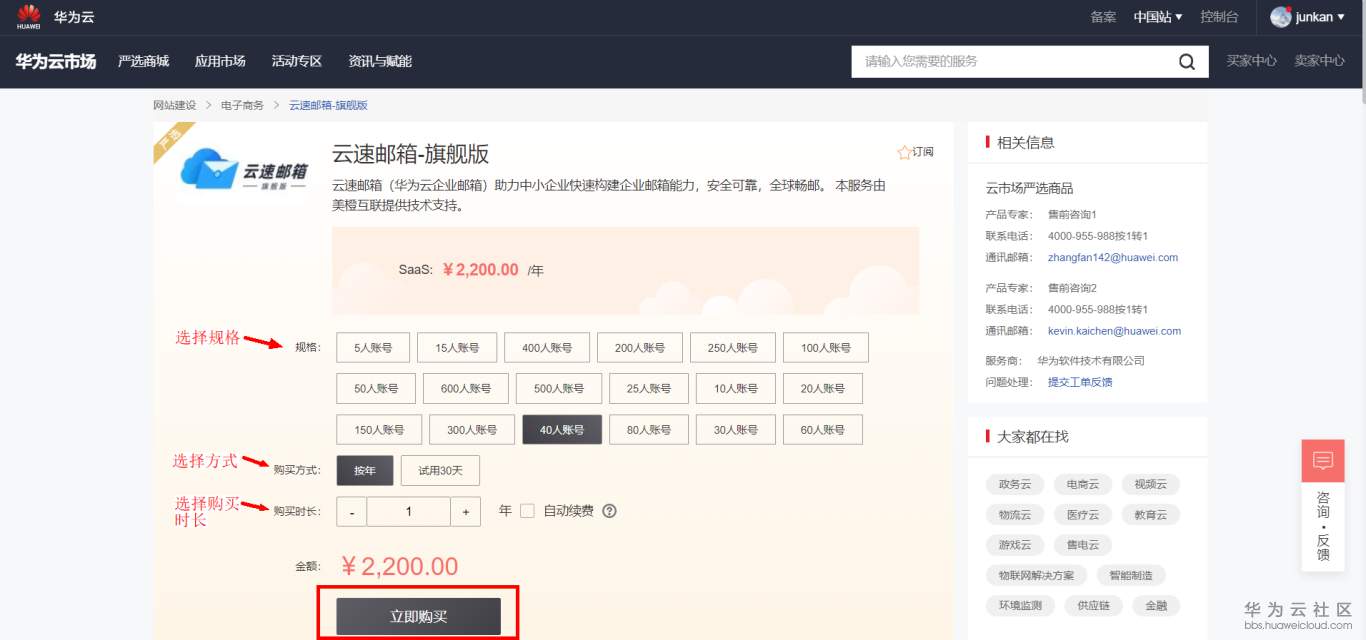The width and height of the screenshot is (1366, 640).
Task: Click the 网站建设 breadcrumb
Action: 175,105
